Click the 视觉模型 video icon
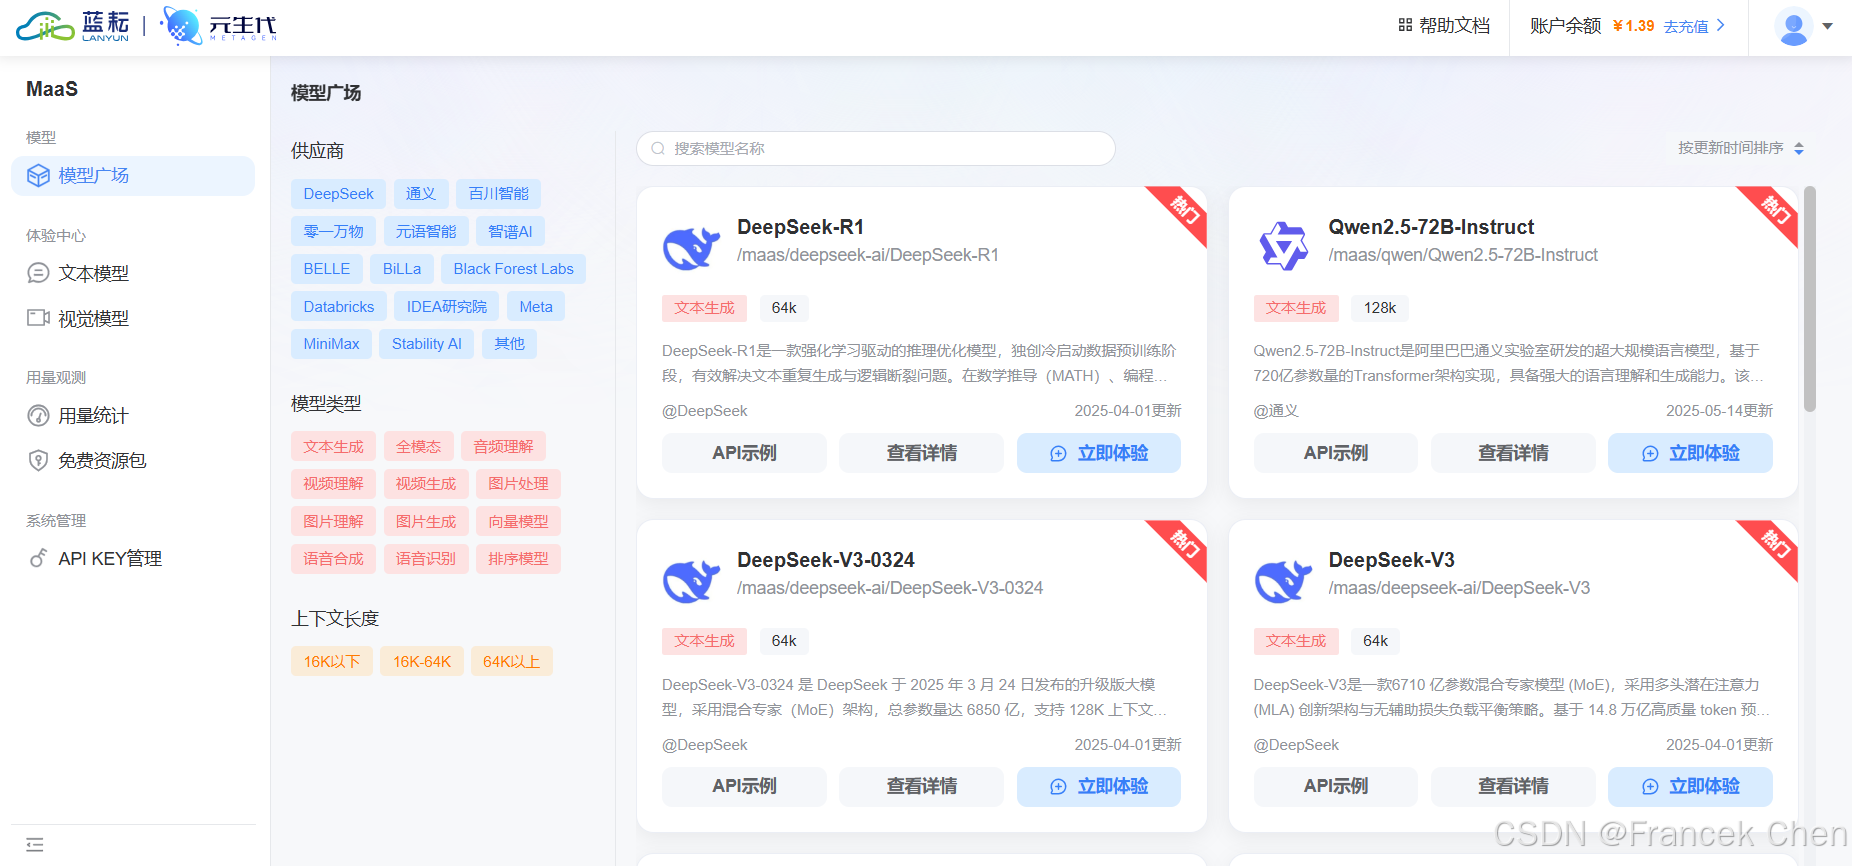The image size is (1852, 866). pyautogui.click(x=38, y=318)
